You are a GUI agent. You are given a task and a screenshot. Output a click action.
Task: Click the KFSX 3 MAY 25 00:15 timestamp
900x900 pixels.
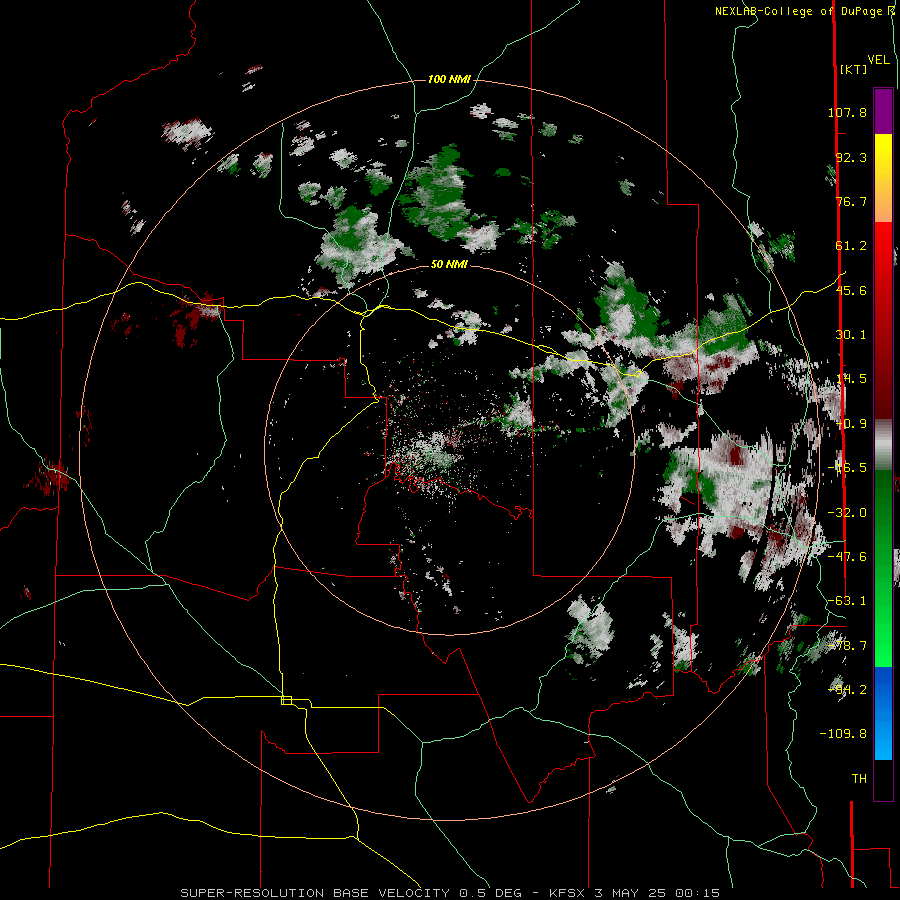tap(634, 893)
